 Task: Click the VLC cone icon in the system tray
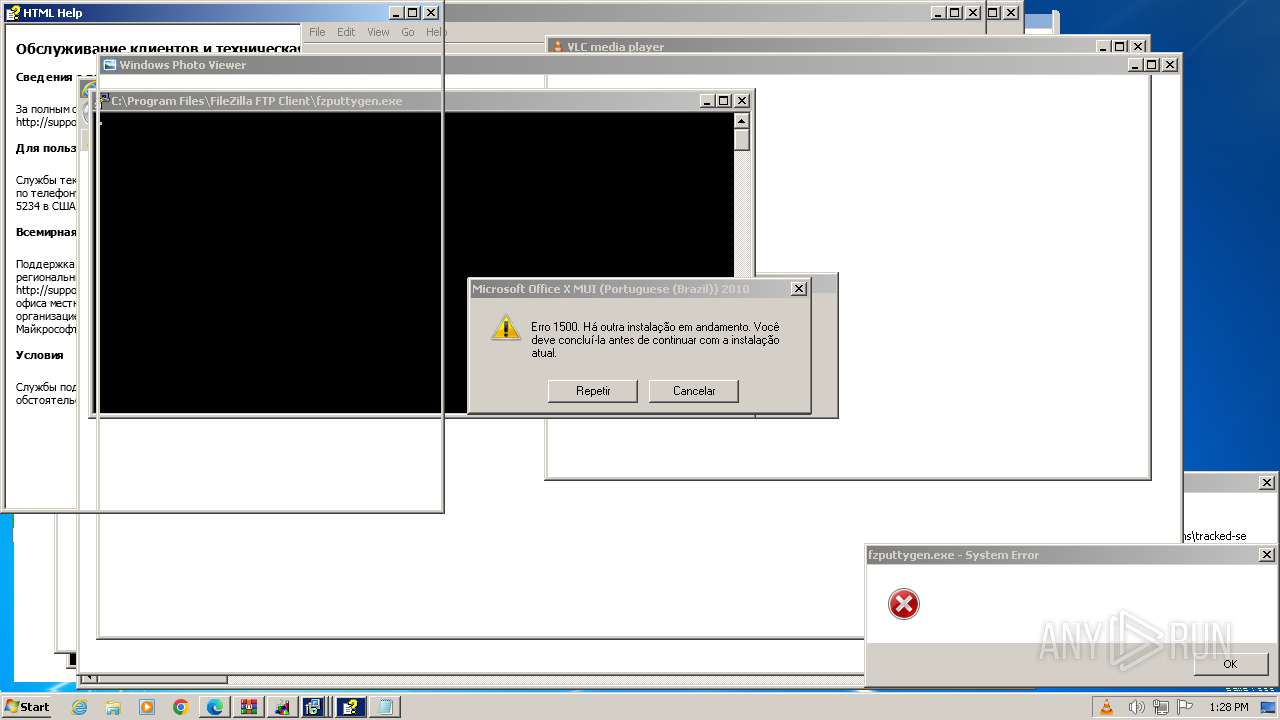tap(1107, 707)
